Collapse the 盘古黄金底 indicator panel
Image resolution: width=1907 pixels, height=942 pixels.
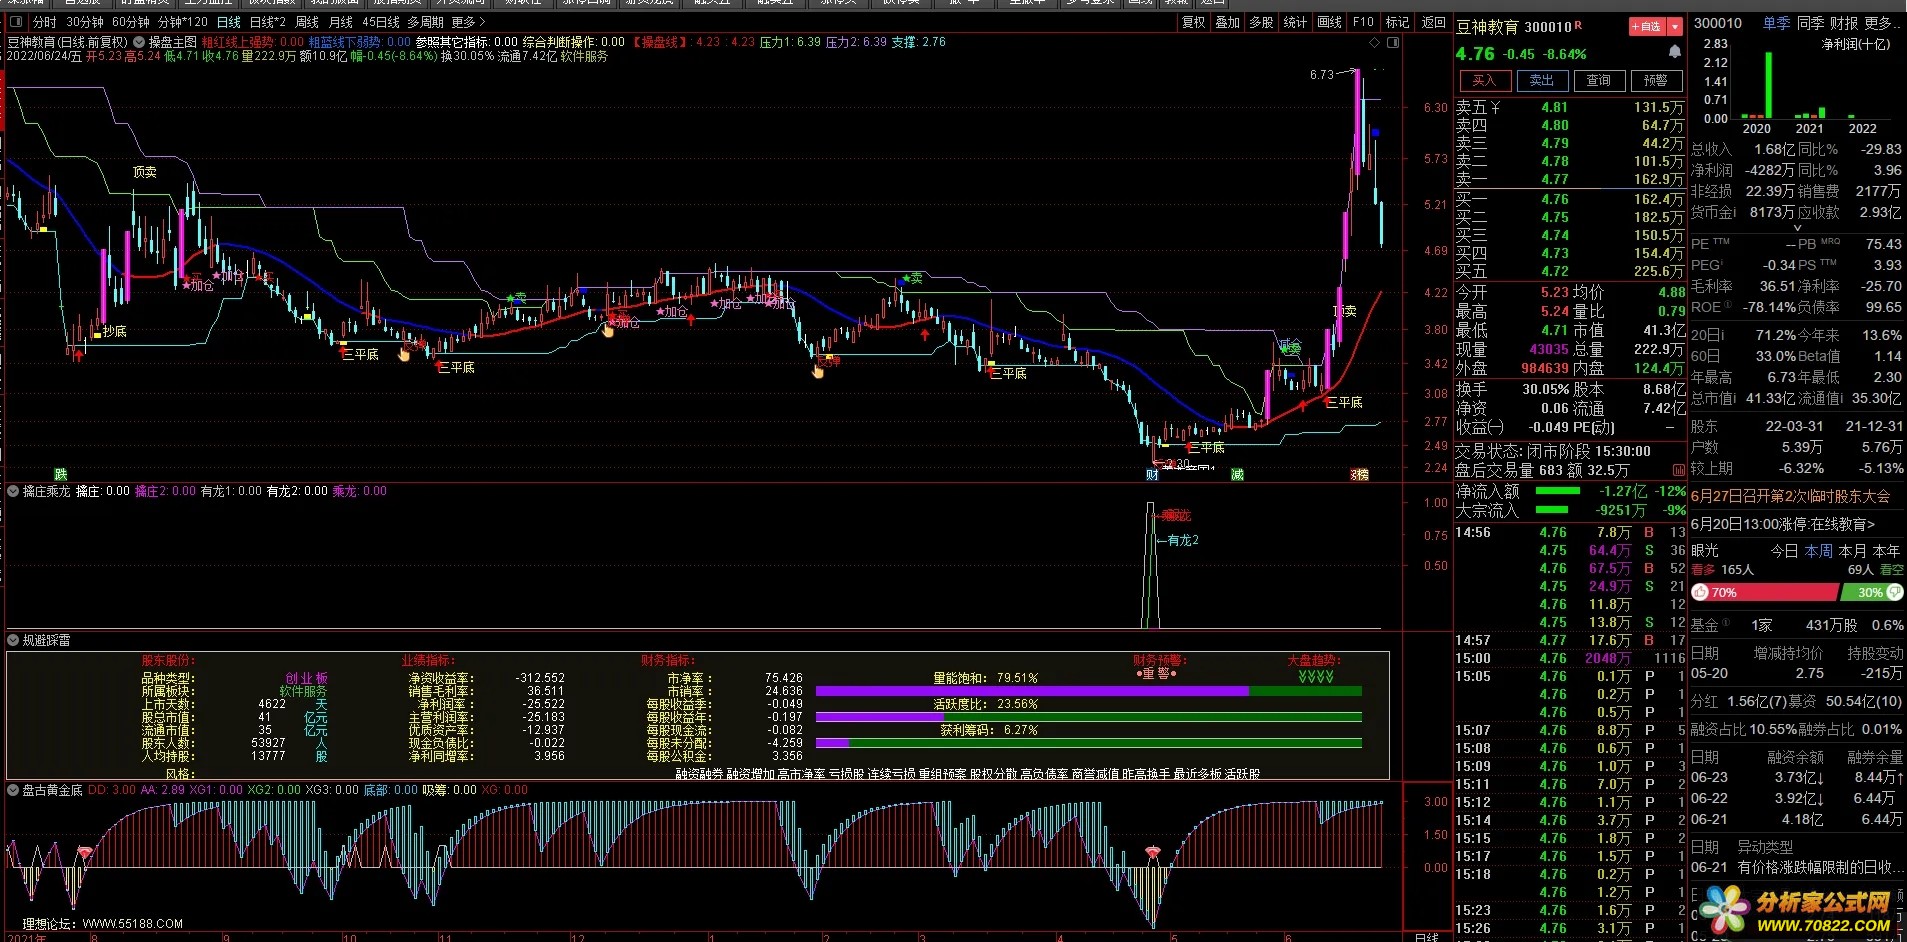14,789
